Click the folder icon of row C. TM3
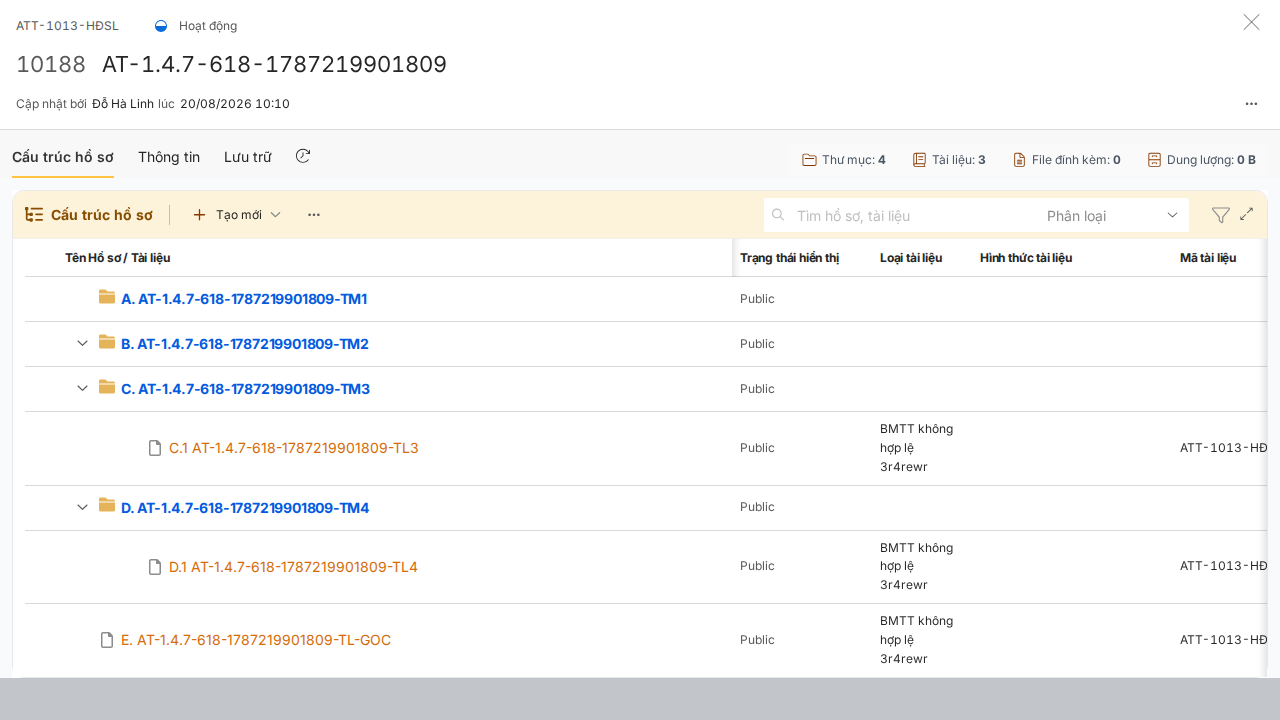The width and height of the screenshot is (1280, 720). 107,387
